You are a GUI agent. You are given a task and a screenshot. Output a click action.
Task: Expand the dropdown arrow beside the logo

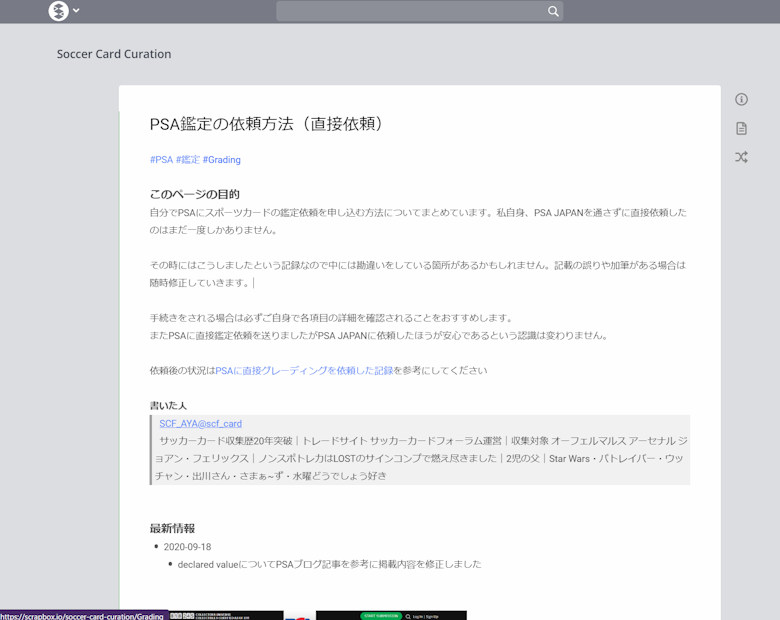[x=77, y=11]
